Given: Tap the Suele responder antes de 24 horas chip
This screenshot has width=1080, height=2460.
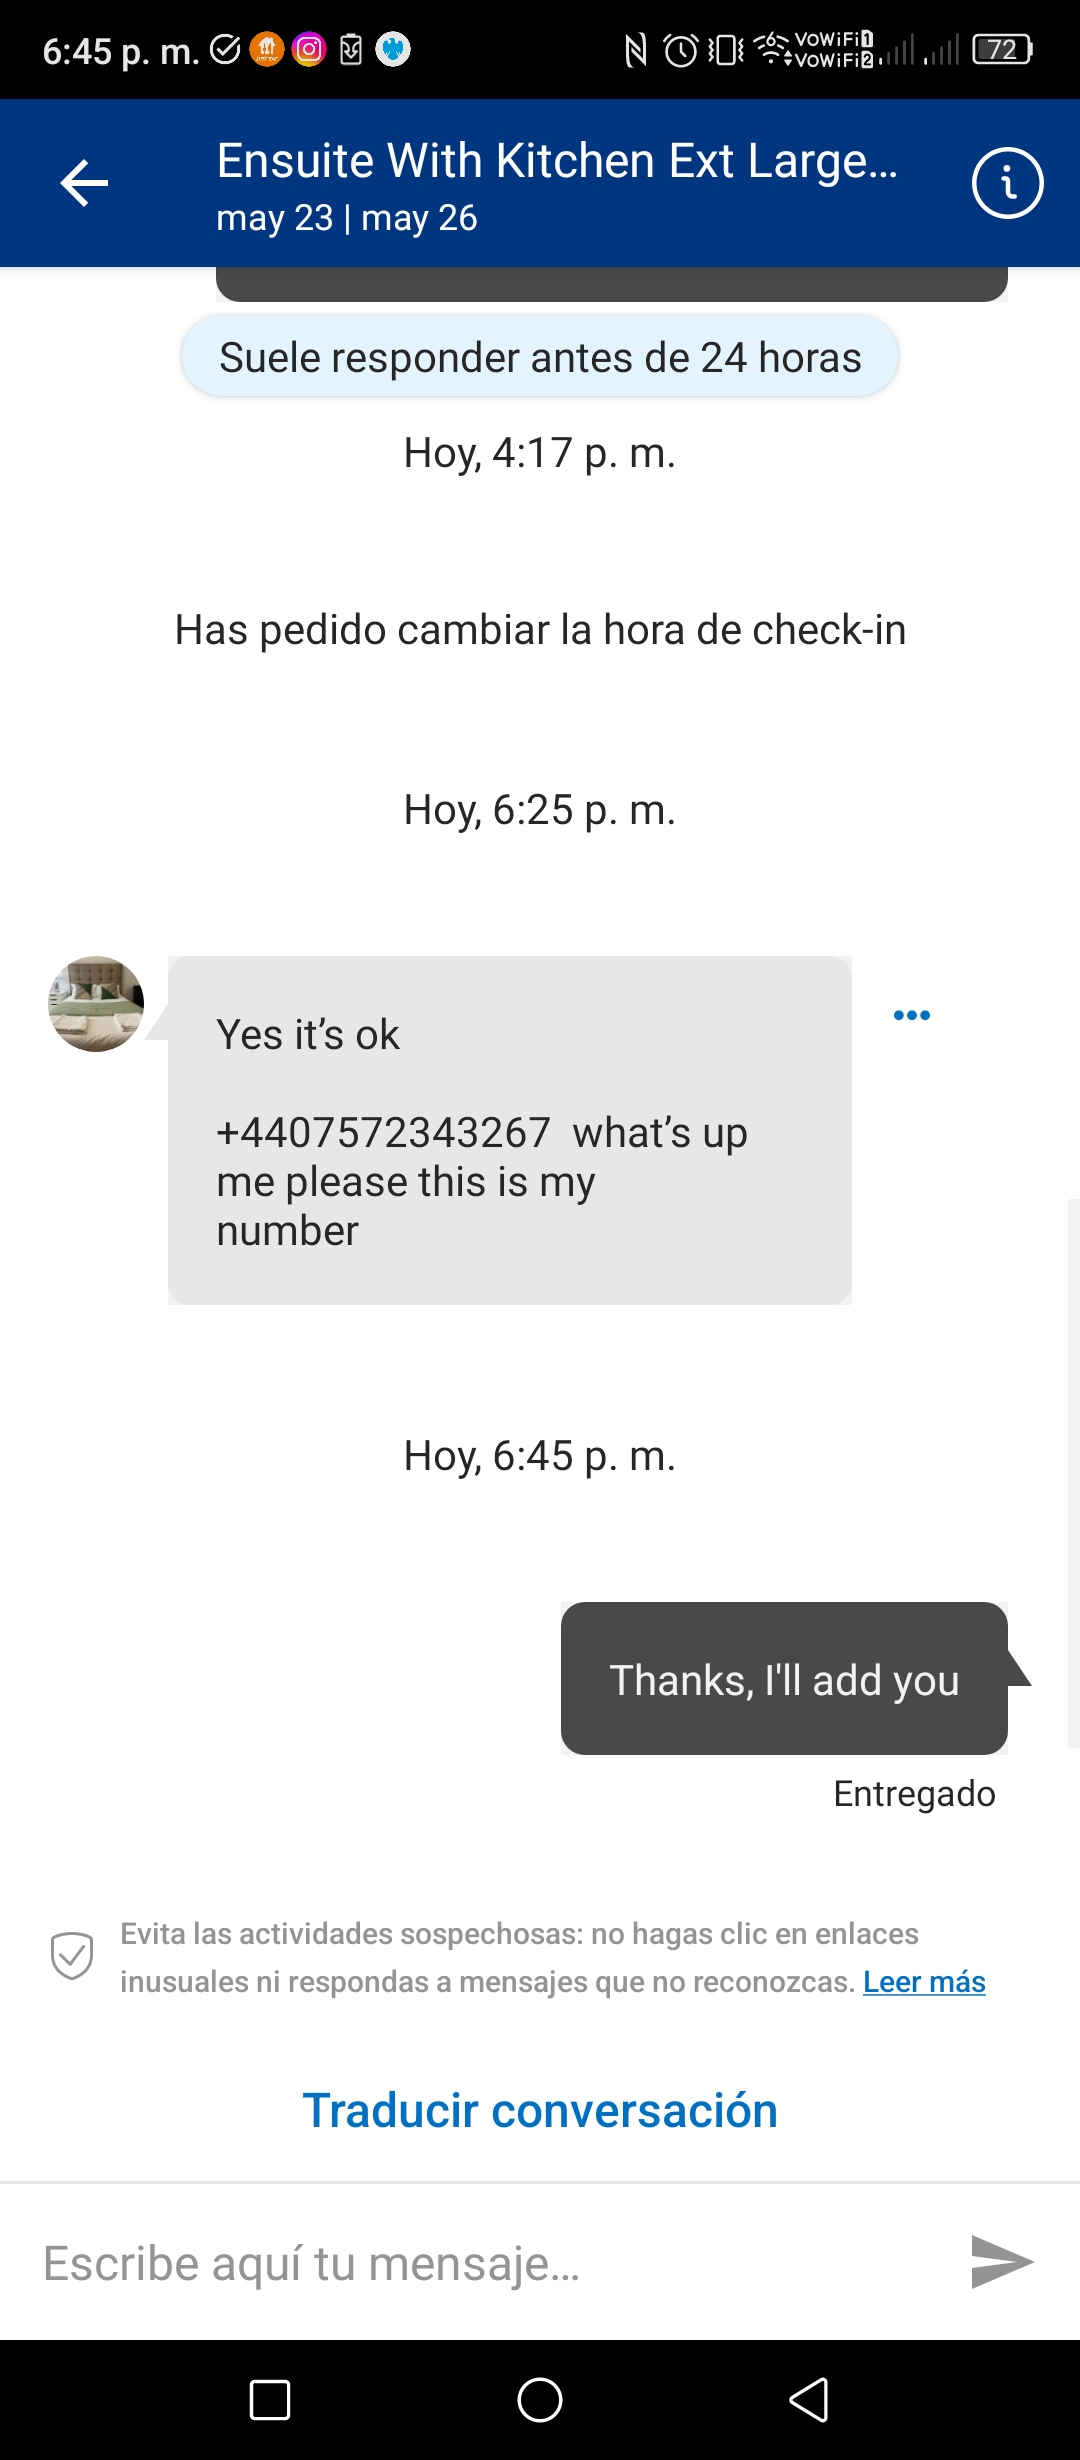Looking at the screenshot, I should (x=540, y=357).
